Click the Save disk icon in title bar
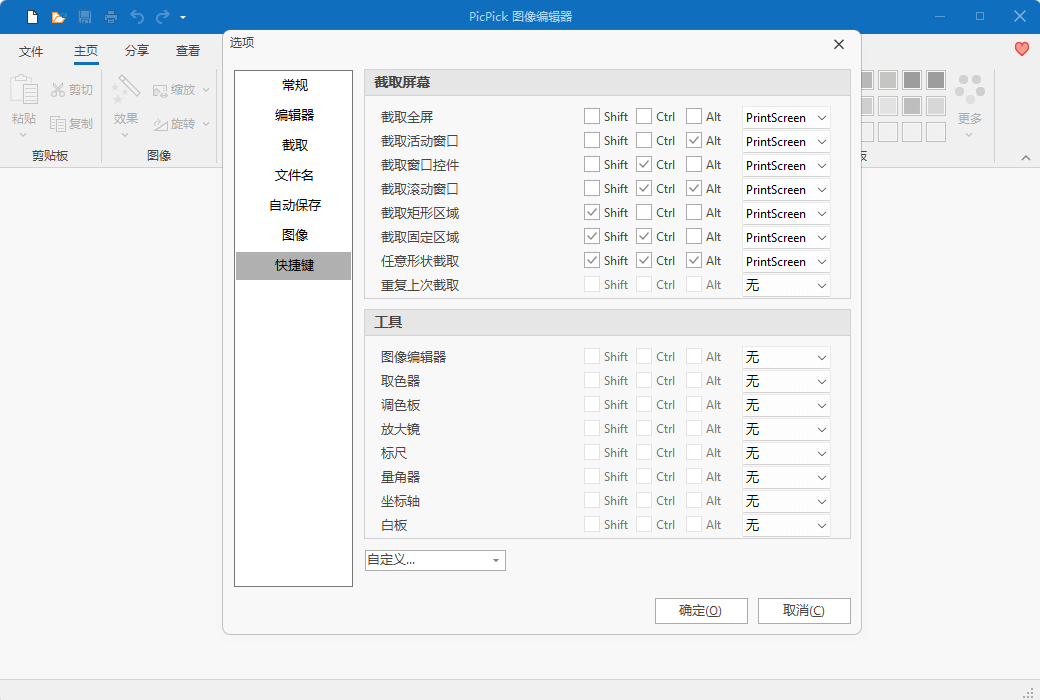The height and width of the screenshot is (700, 1040). pyautogui.click(x=85, y=17)
